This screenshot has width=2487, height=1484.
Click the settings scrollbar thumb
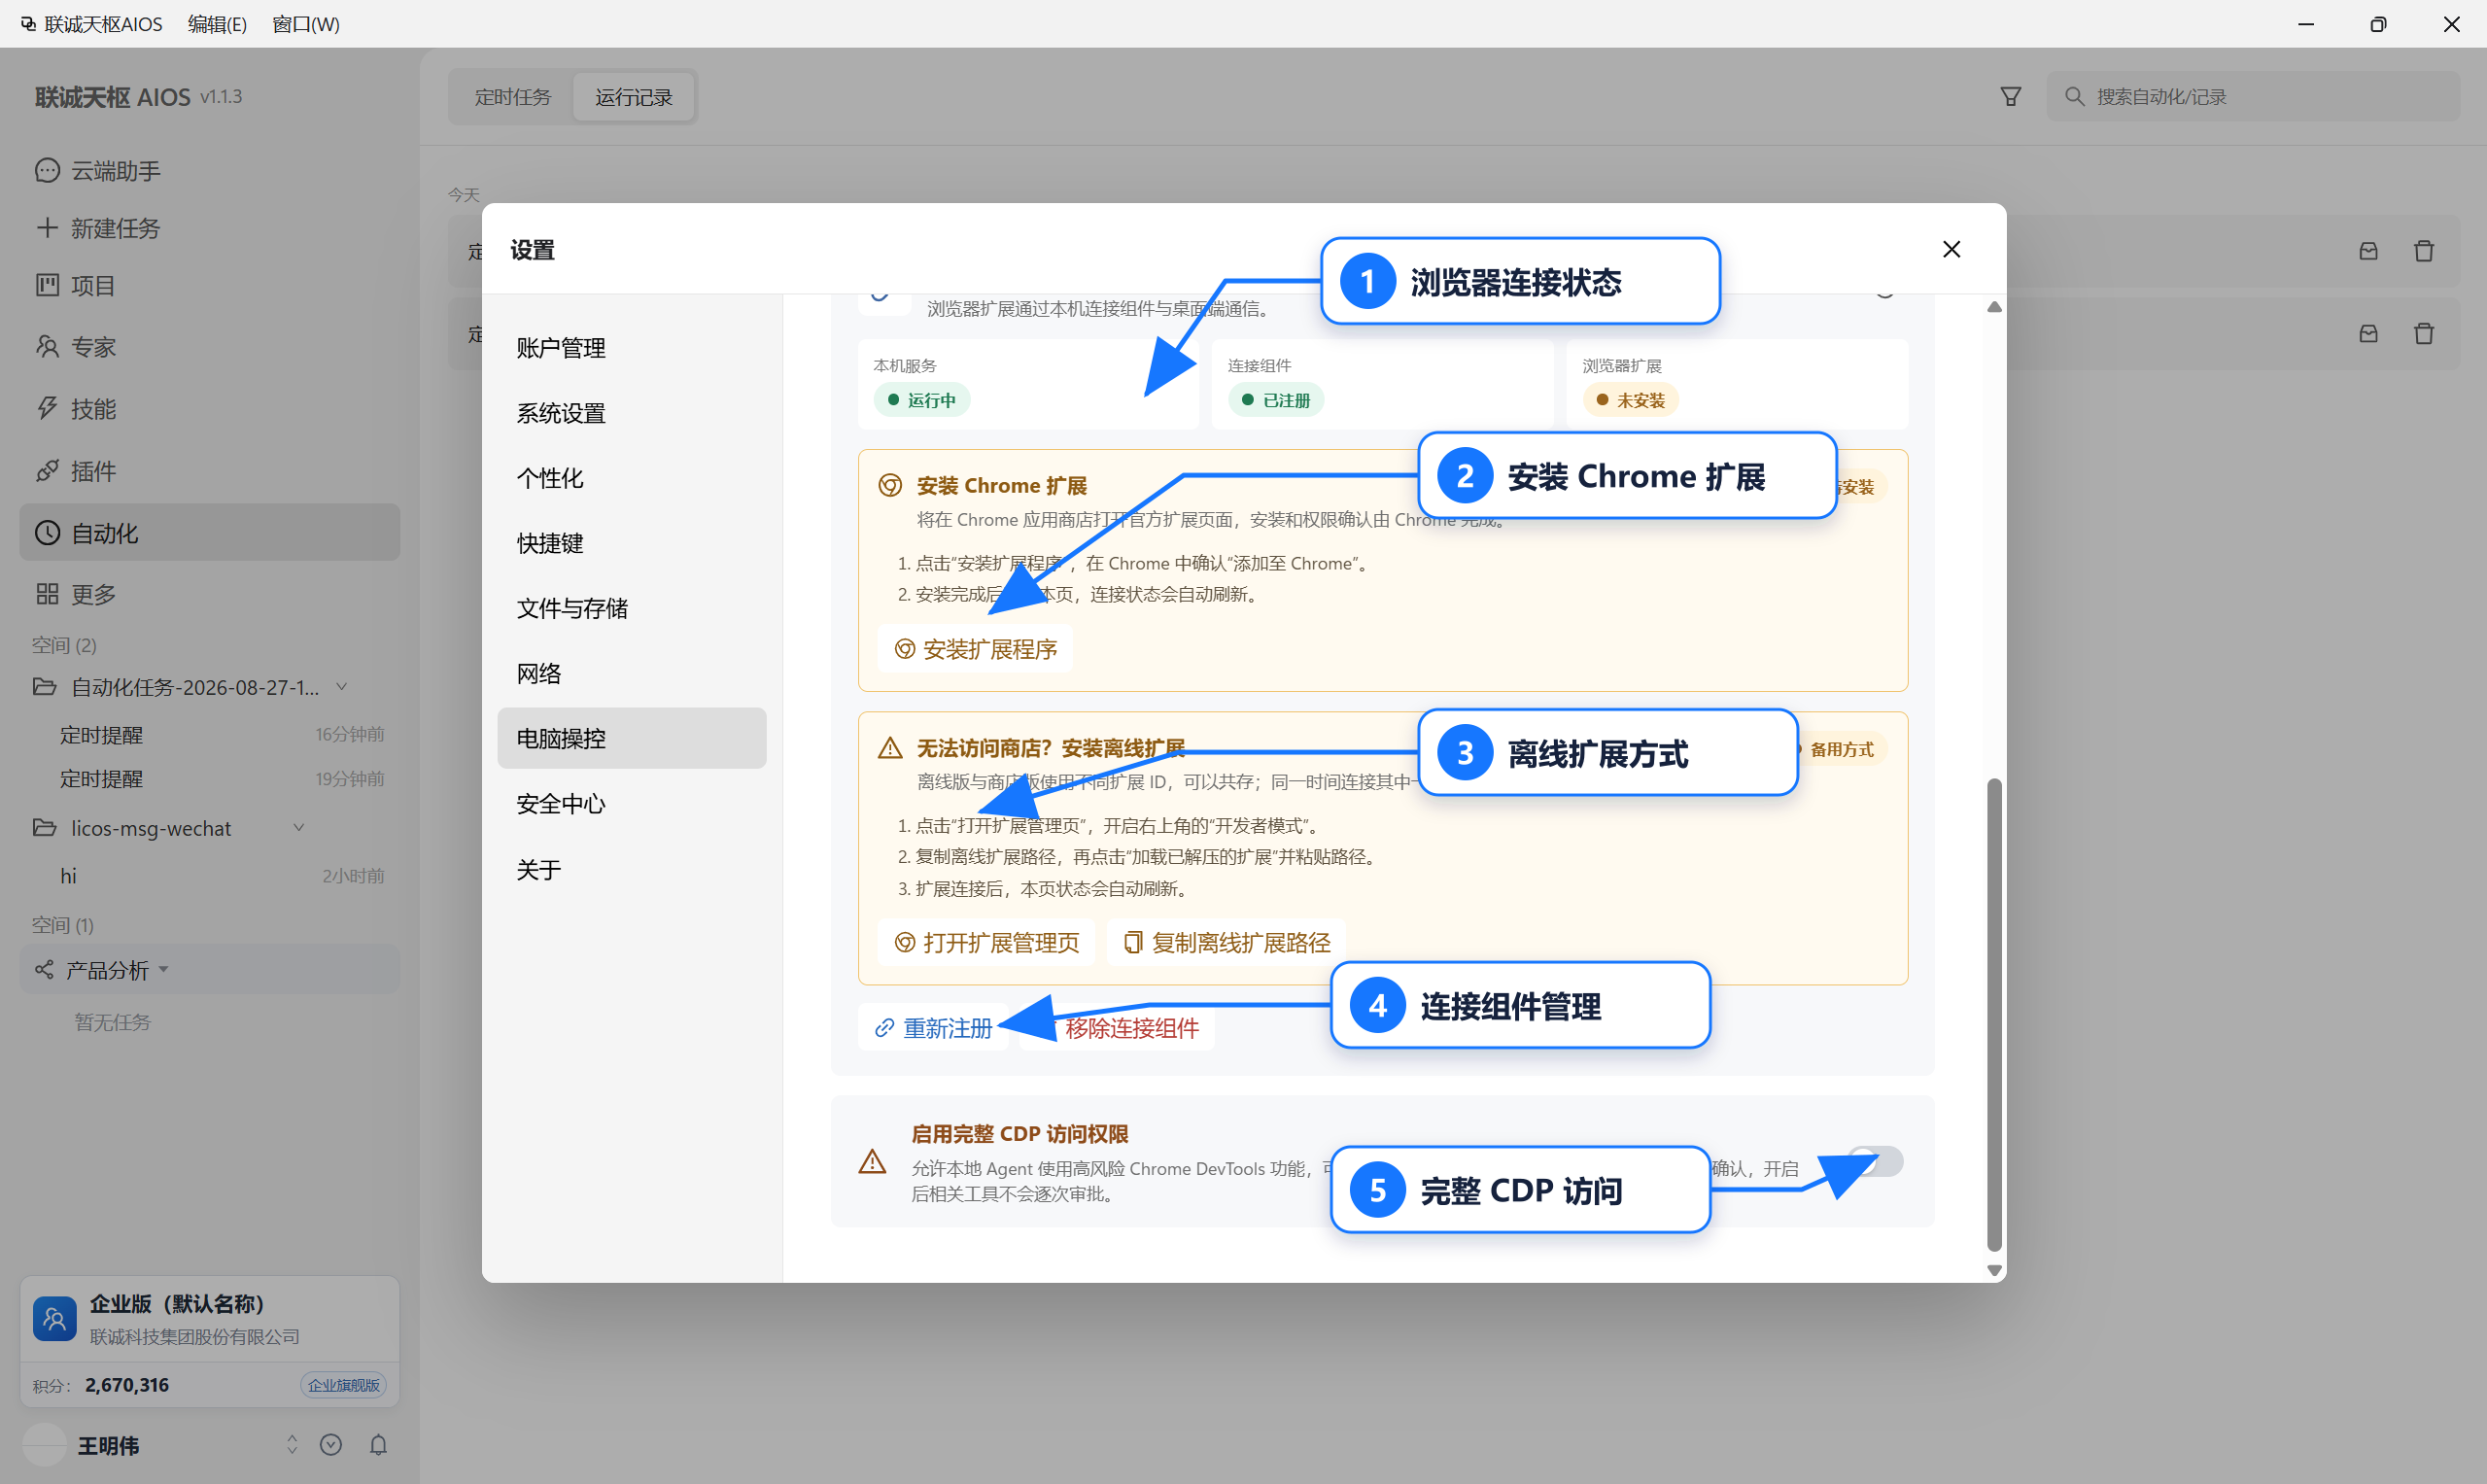1994,1014
